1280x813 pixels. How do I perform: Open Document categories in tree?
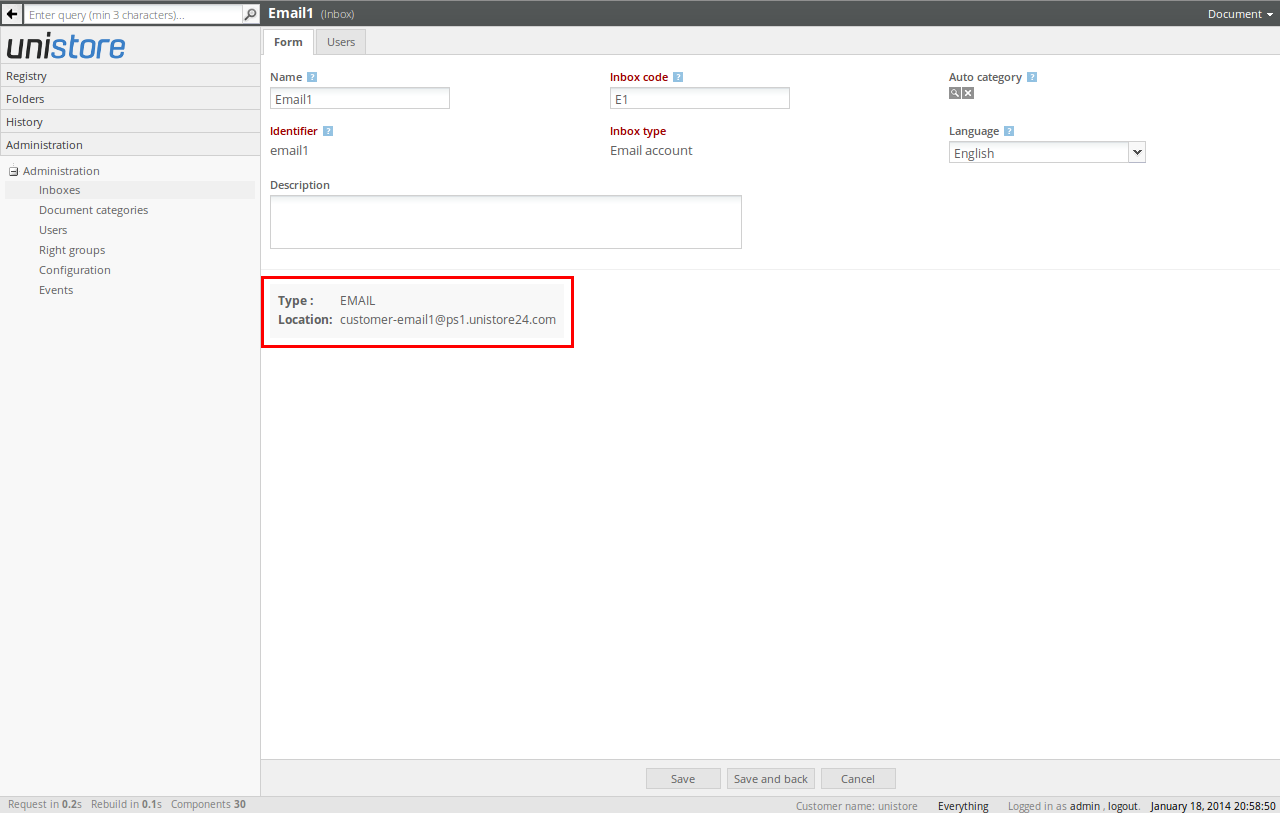coord(93,210)
